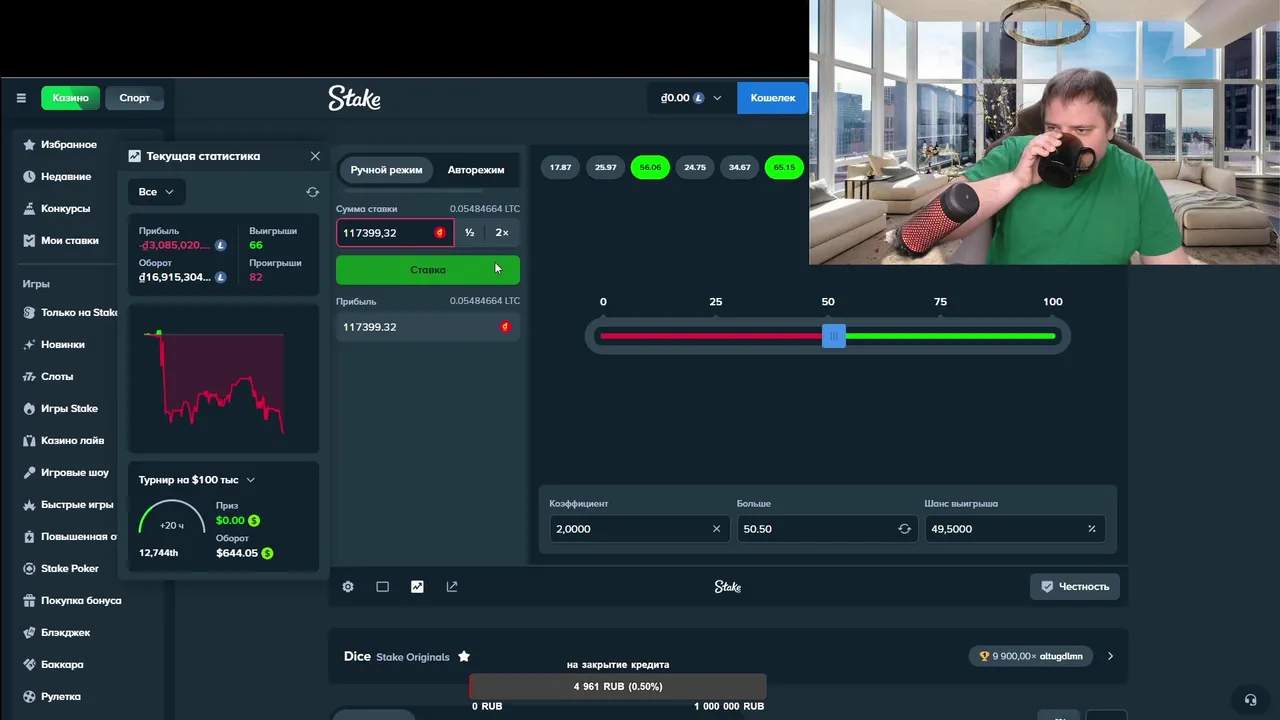Screen dimensions: 1280x720
Task: Click the 56.06 past result chip
Action: tap(650, 168)
